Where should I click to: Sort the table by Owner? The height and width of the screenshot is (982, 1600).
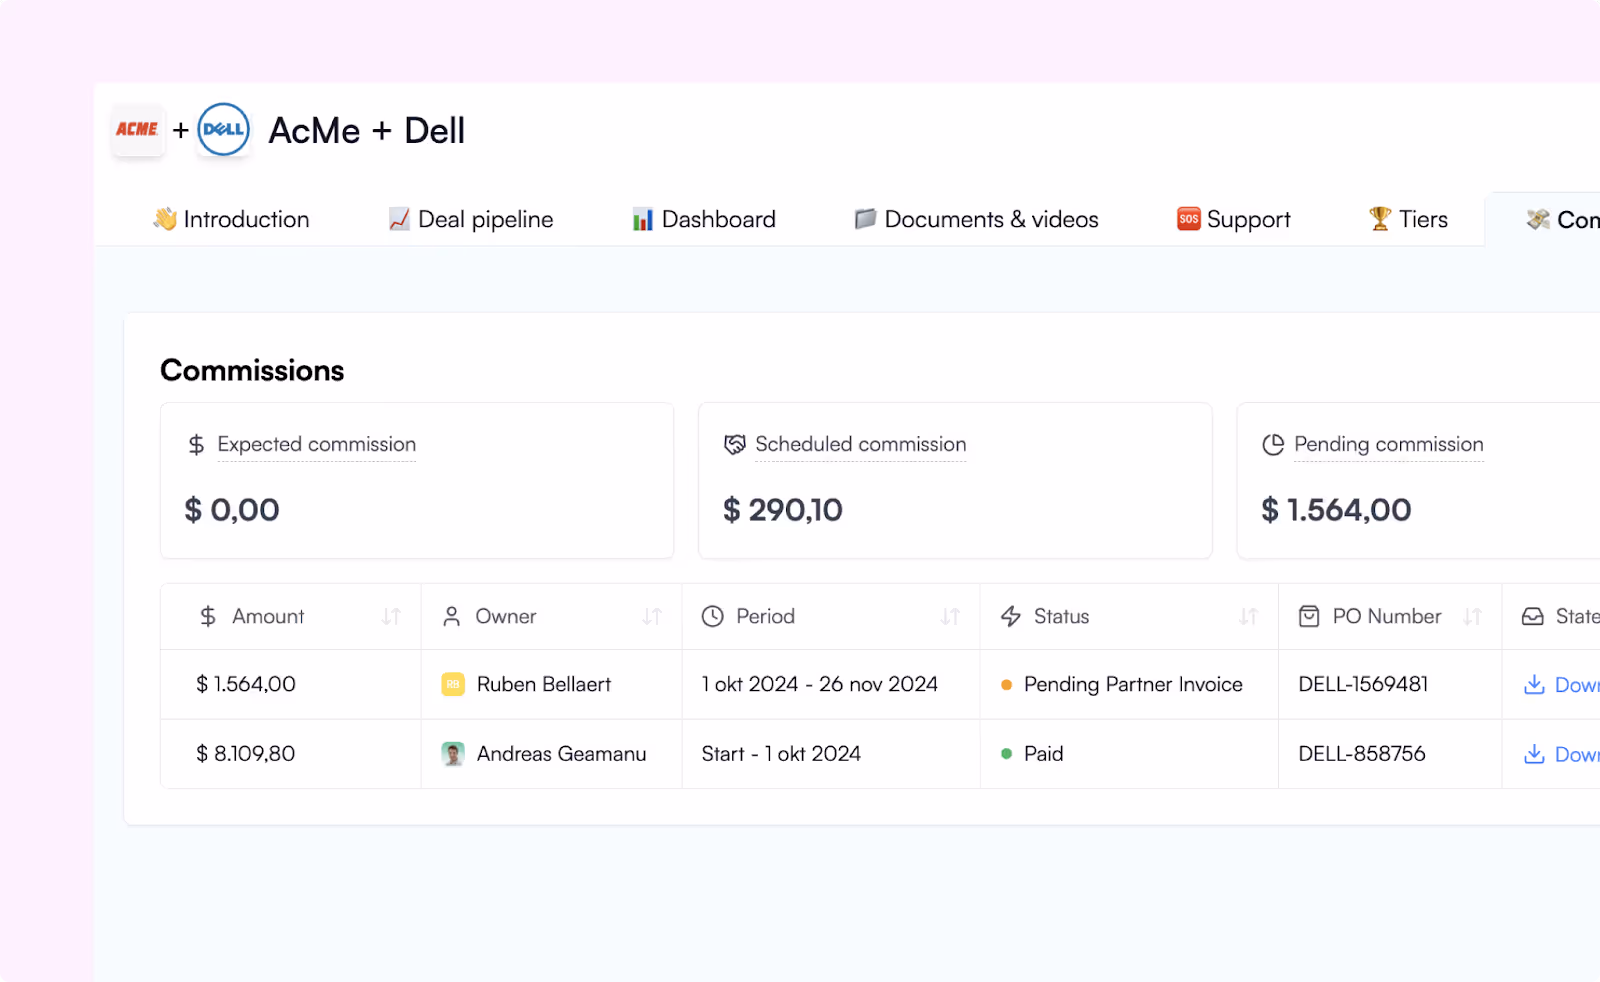[x=652, y=617]
